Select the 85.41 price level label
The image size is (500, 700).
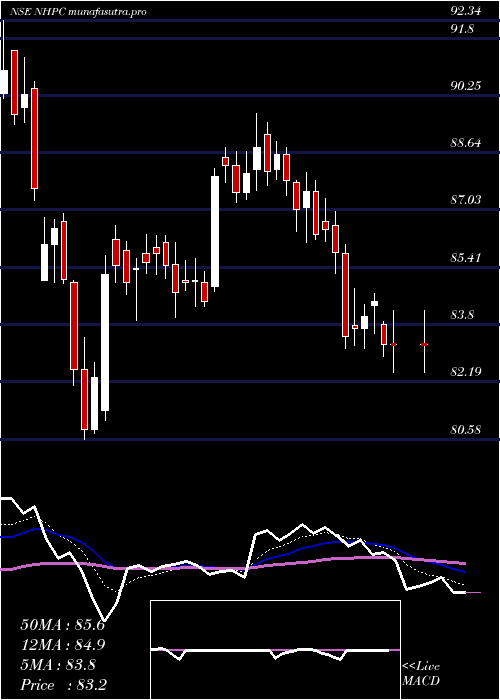(466, 258)
